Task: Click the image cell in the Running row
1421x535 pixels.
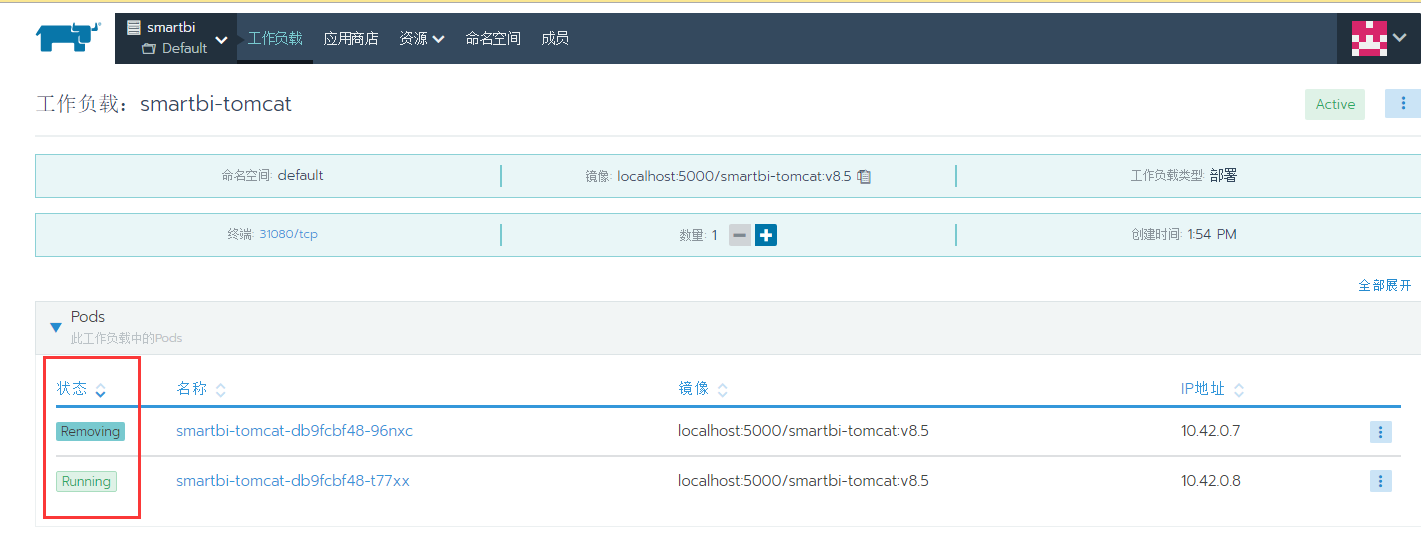Action: pos(803,481)
